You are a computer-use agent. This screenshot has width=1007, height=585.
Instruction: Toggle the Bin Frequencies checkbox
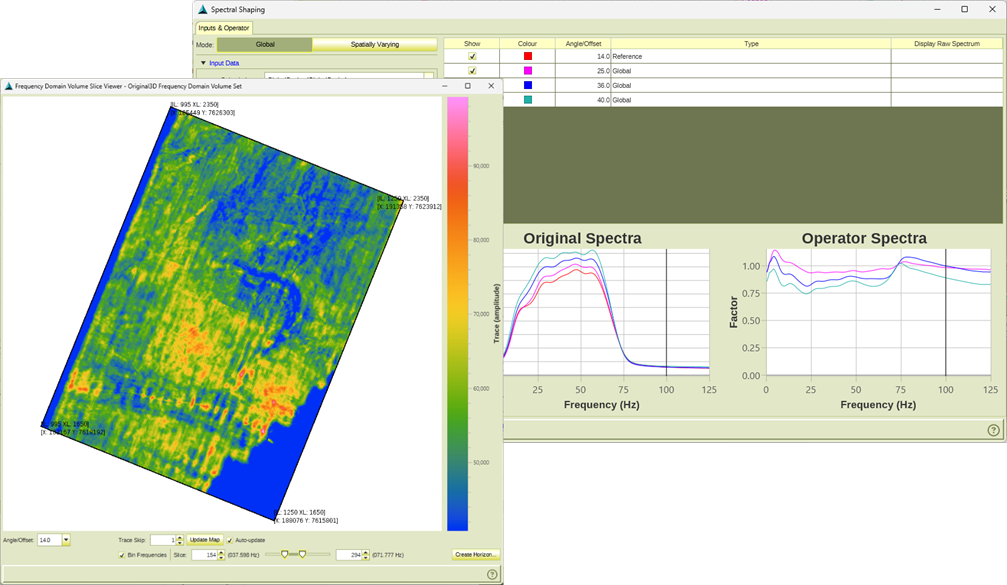click(x=122, y=555)
